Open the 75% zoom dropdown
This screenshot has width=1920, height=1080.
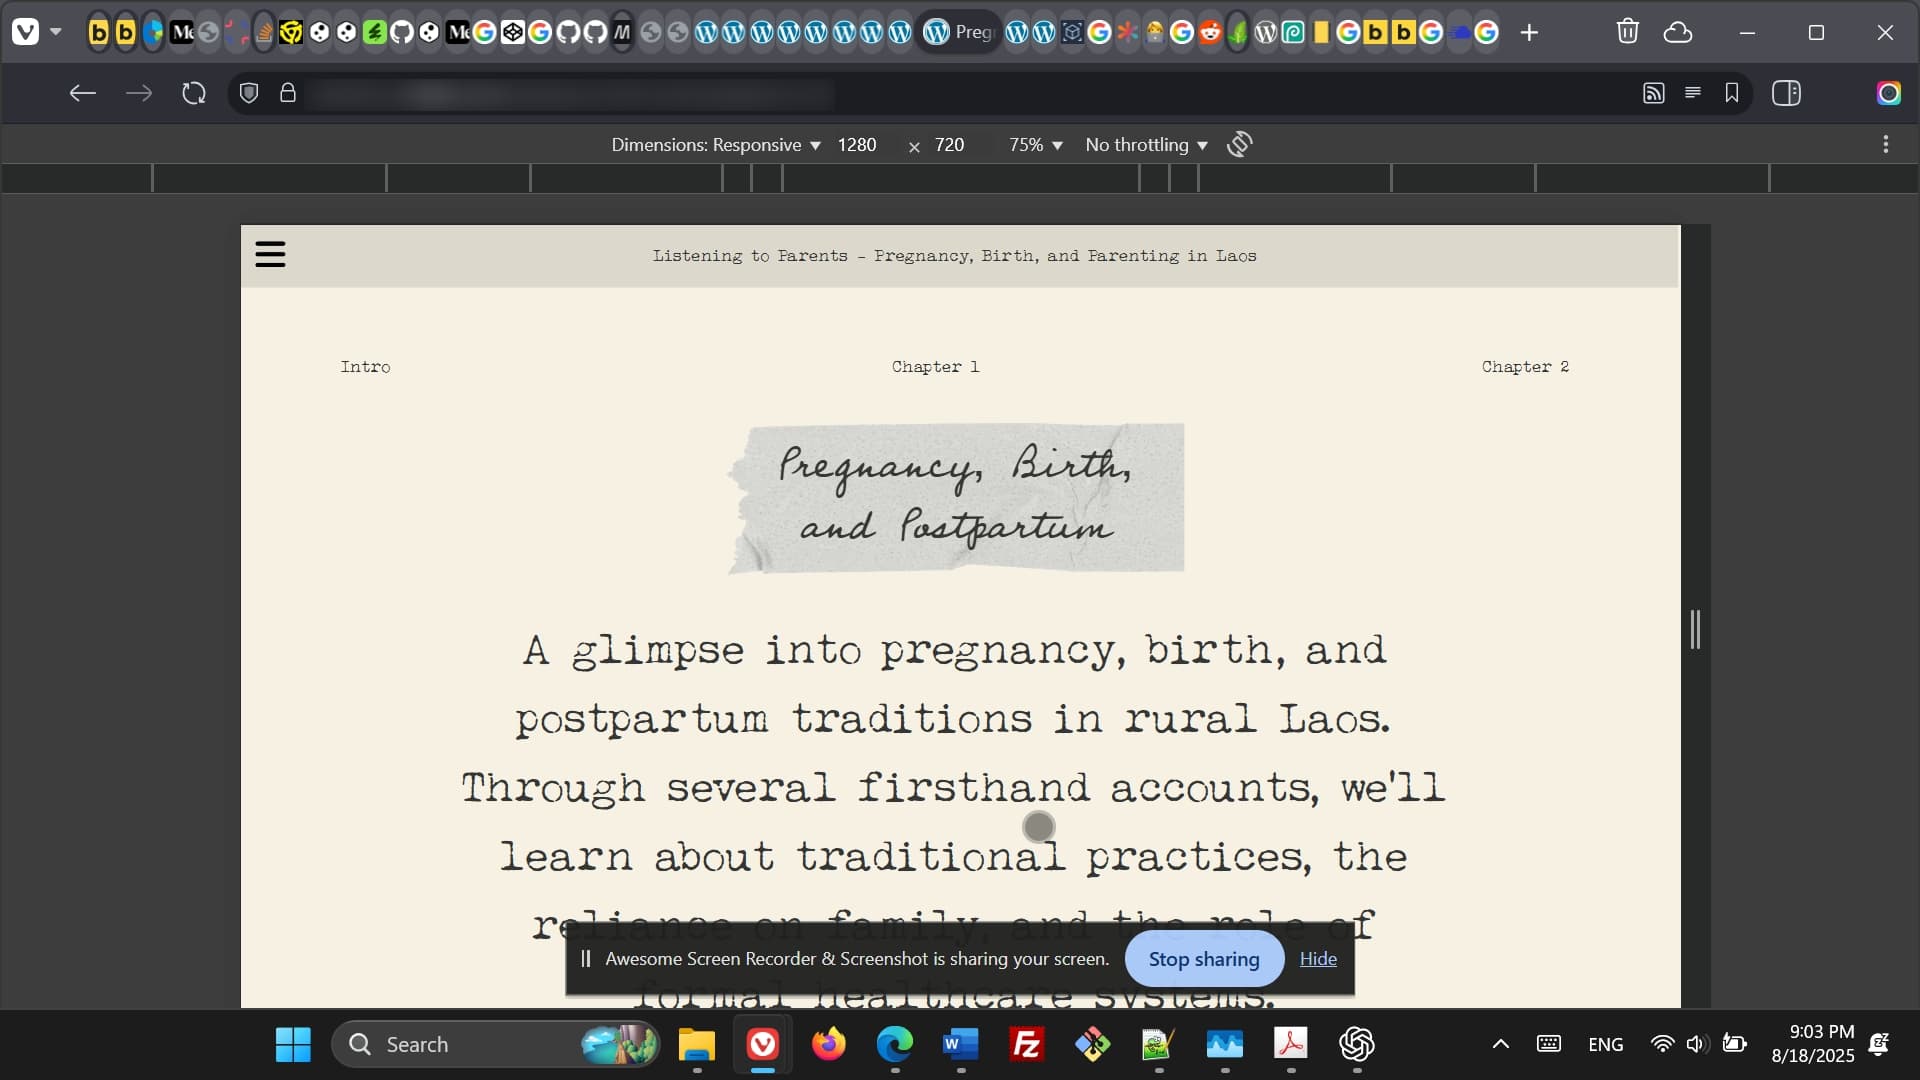1034,144
